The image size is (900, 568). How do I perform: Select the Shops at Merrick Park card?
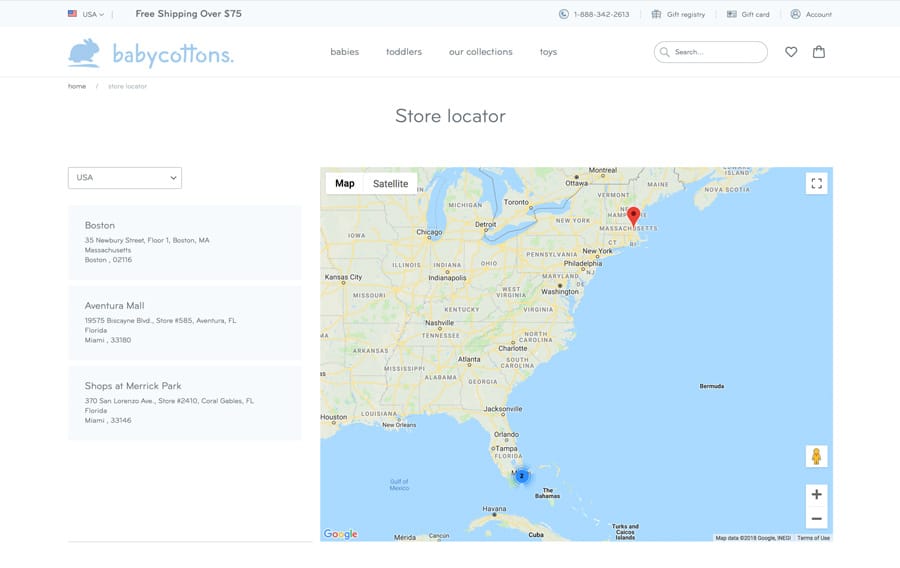tap(185, 403)
